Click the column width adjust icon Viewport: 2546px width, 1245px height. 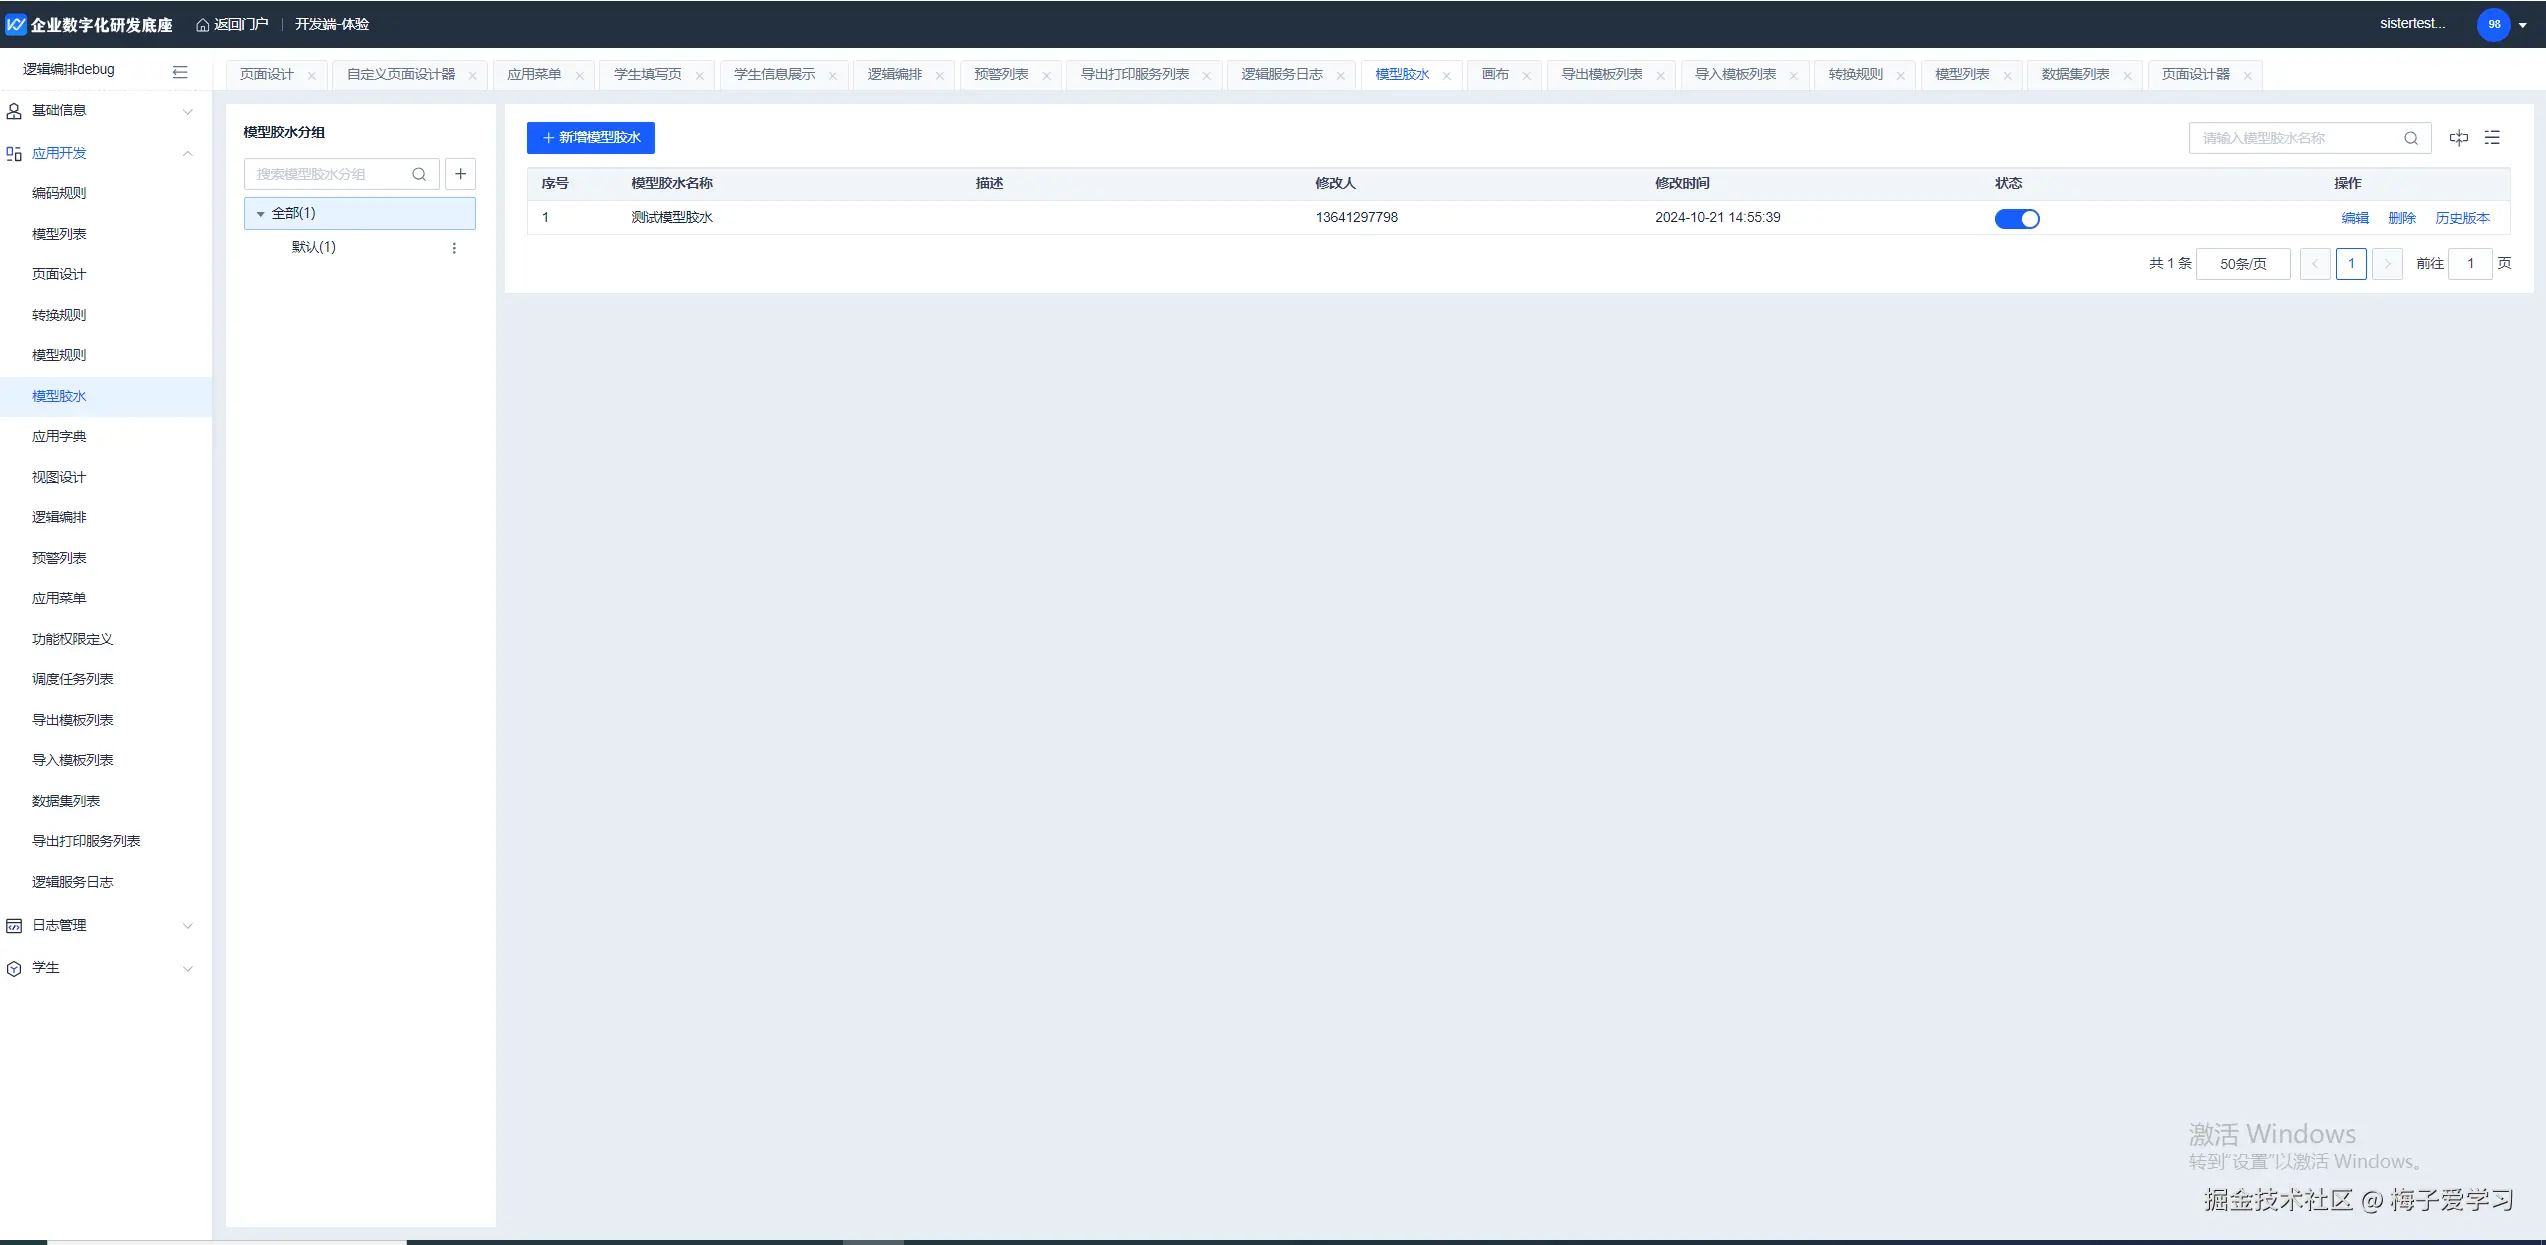[2458, 138]
